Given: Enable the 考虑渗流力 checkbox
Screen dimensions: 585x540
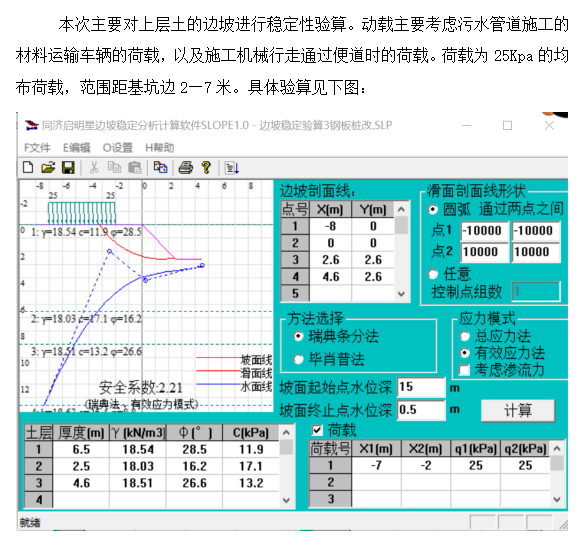Looking at the screenshot, I should click(x=464, y=370).
